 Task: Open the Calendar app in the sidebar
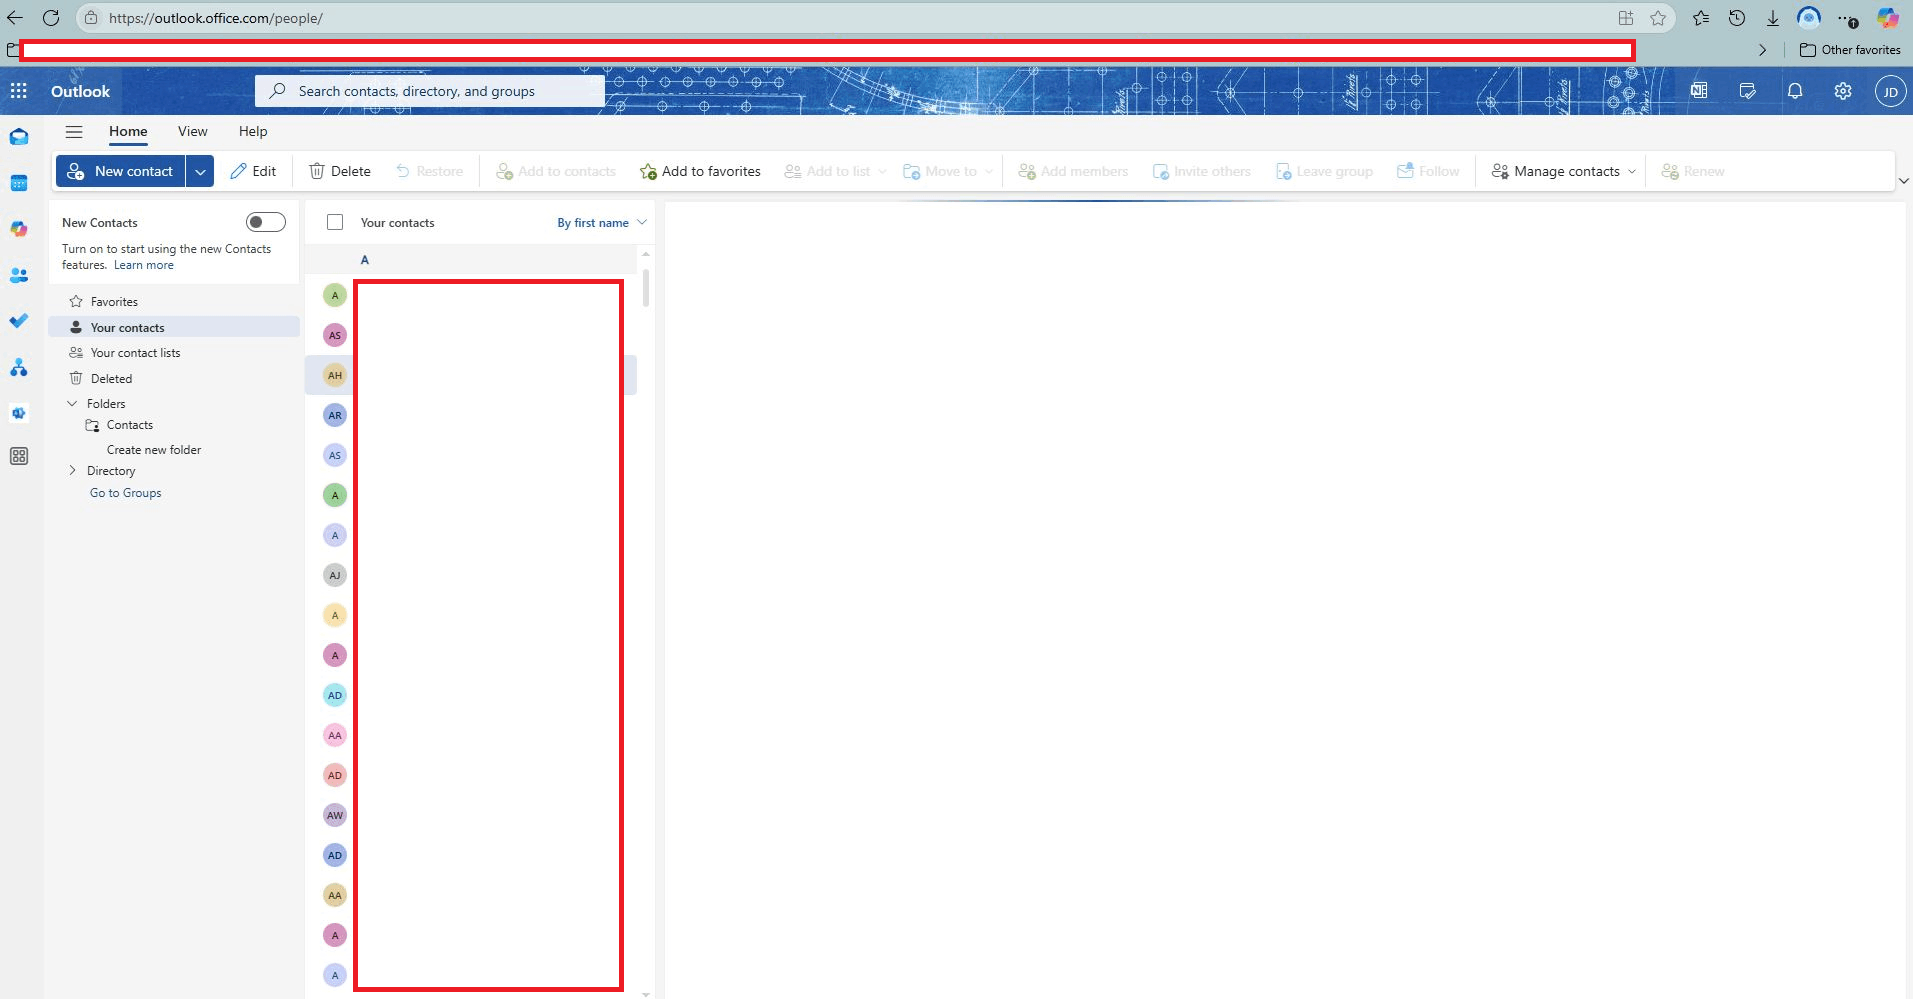pyautogui.click(x=19, y=183)
